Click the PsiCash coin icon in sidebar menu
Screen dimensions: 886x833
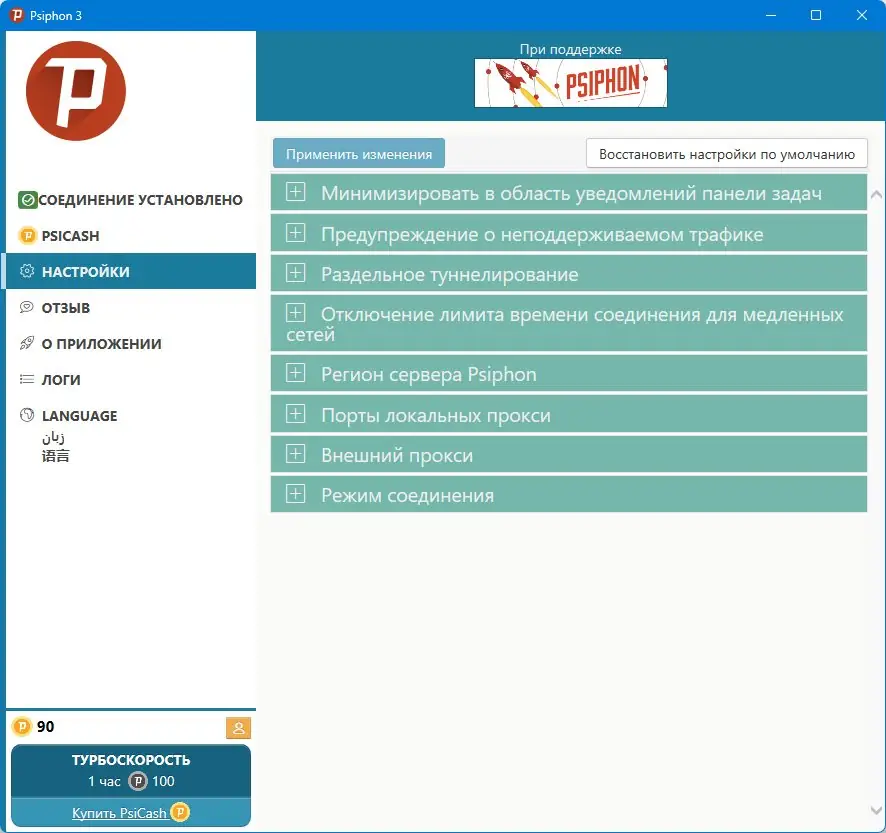[x=27, y=235]
